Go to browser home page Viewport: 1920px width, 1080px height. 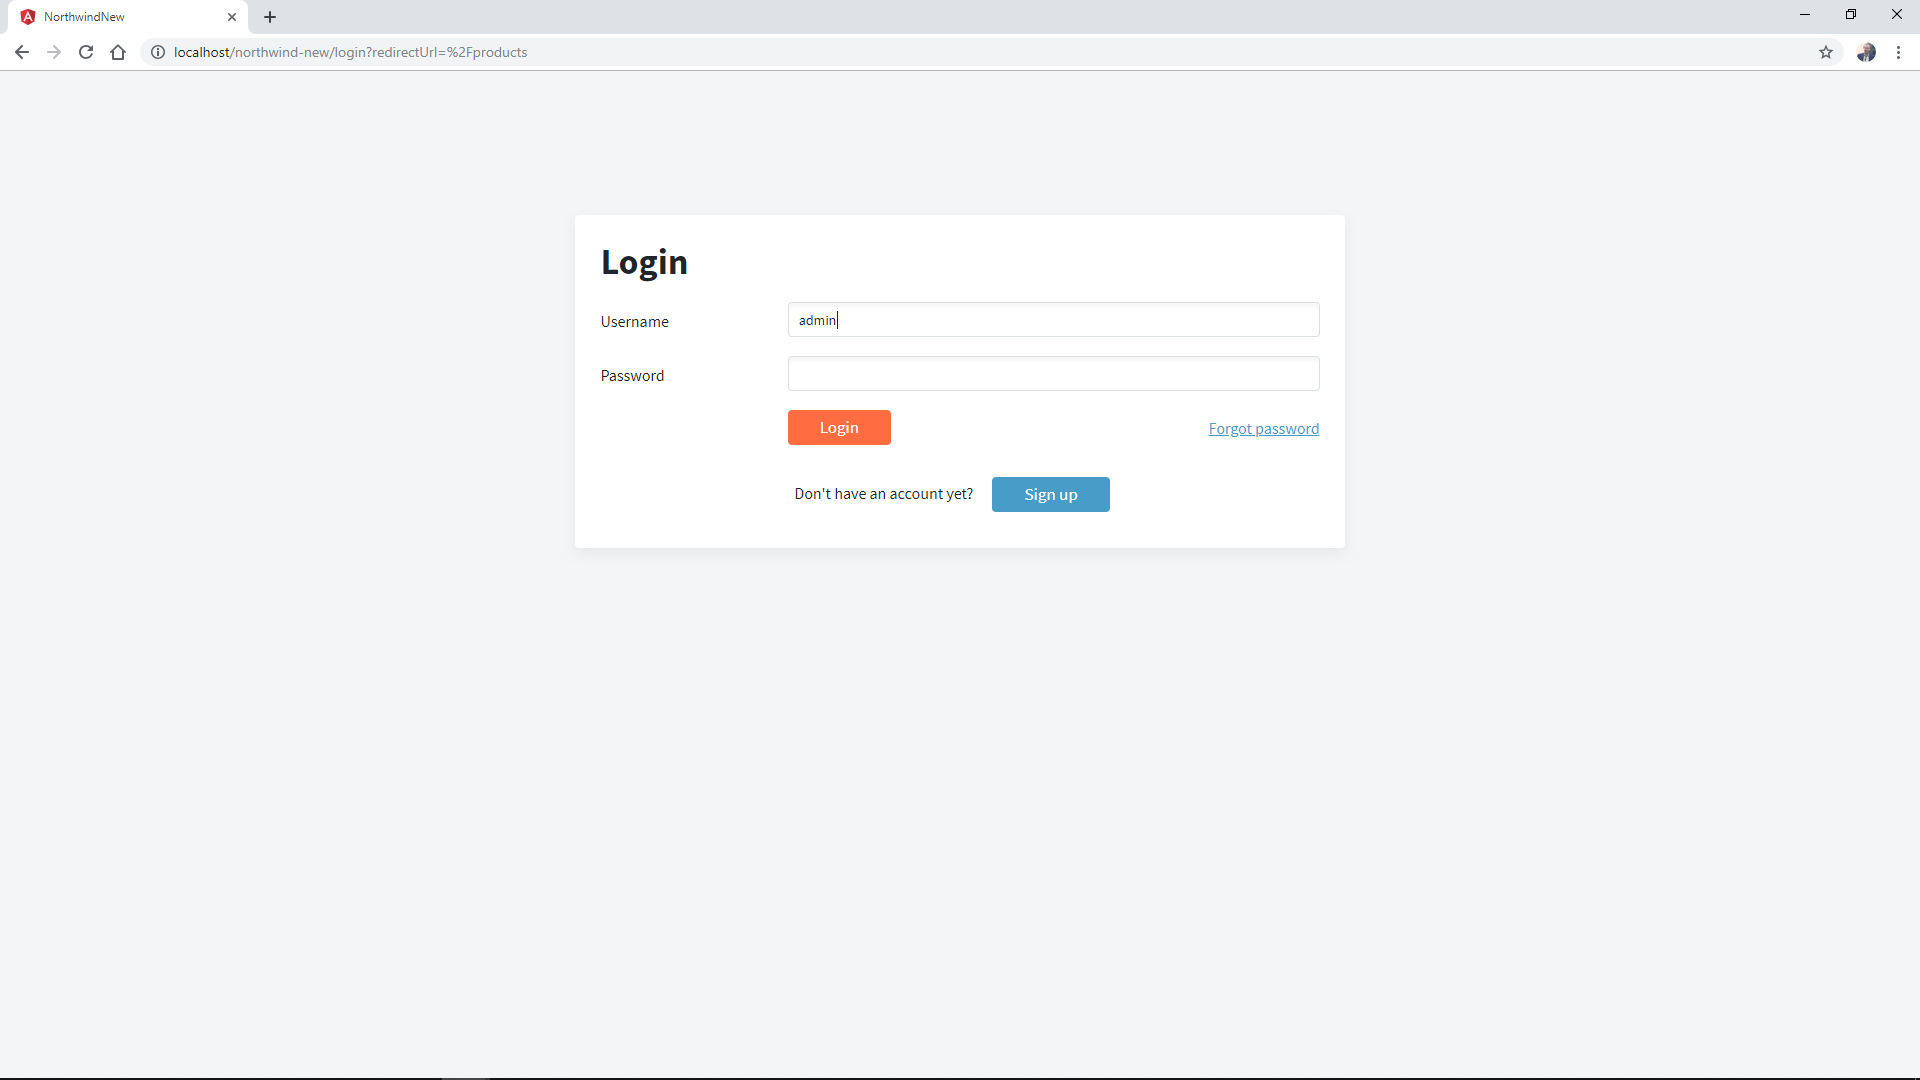coord(118,52)
